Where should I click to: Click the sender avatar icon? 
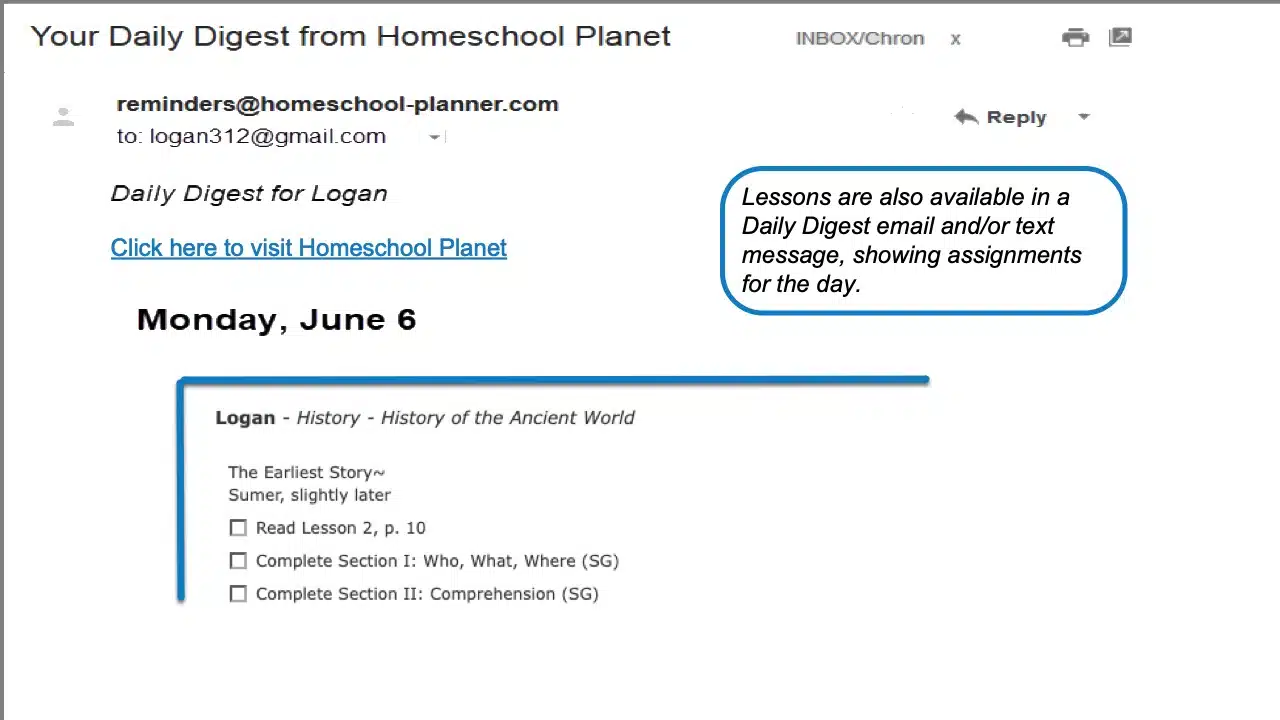coord(63,117)
